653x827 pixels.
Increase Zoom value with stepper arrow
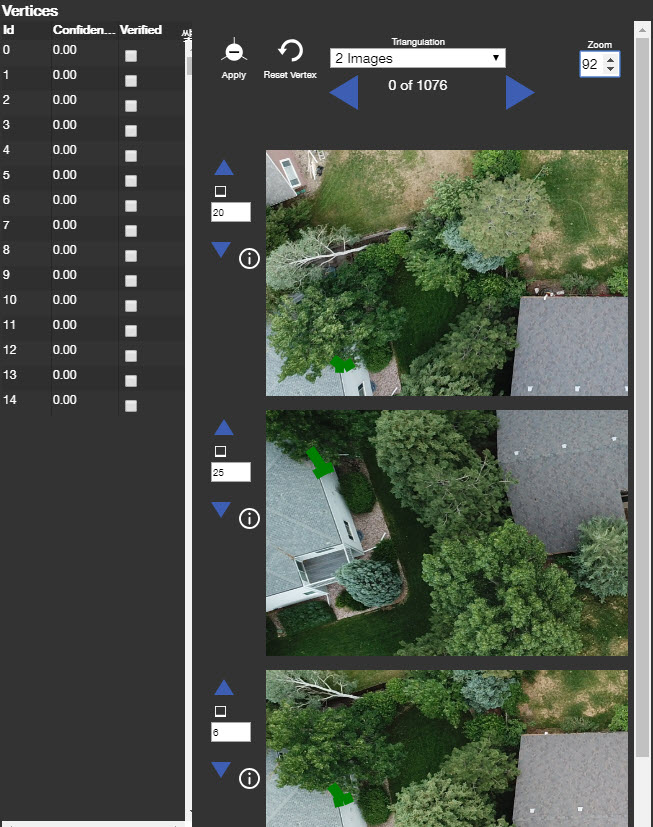(x=611, y=59)
